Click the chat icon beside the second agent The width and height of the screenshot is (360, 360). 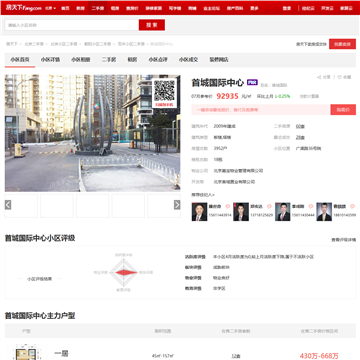[269, 206]
